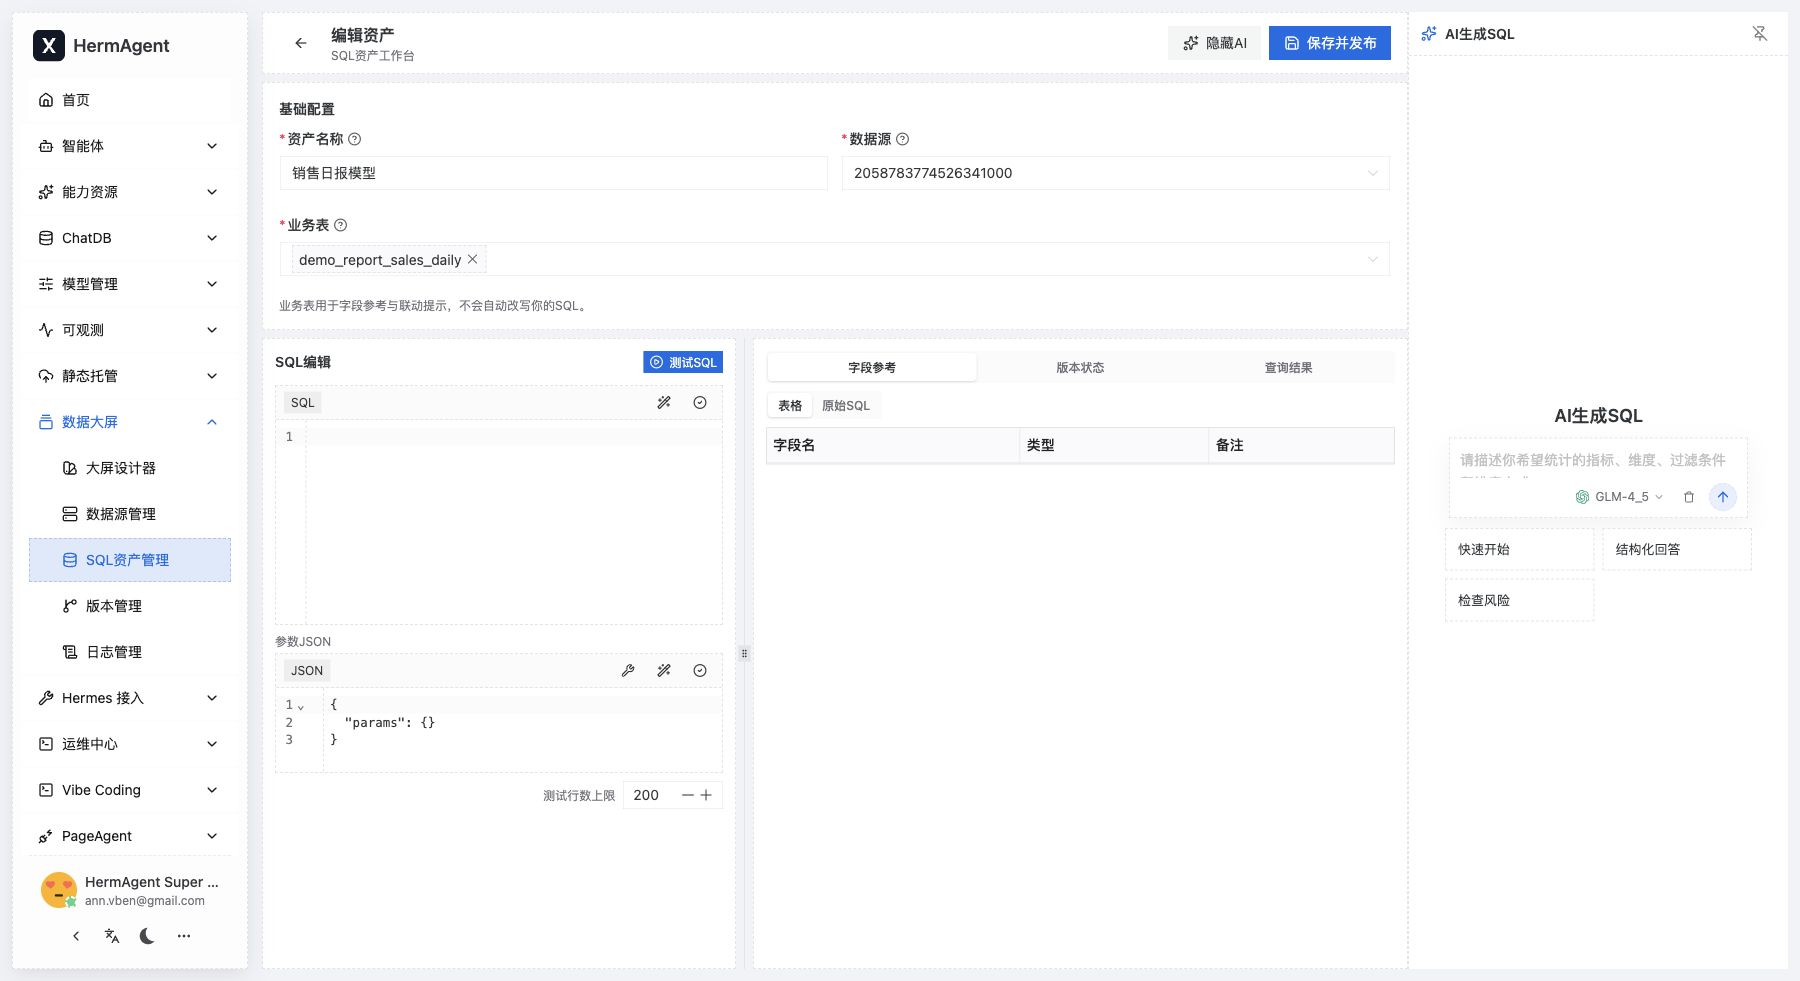Go back using the back arrow icon
This screenshot has width=1800, height=981.
click(x=300, y=43)
